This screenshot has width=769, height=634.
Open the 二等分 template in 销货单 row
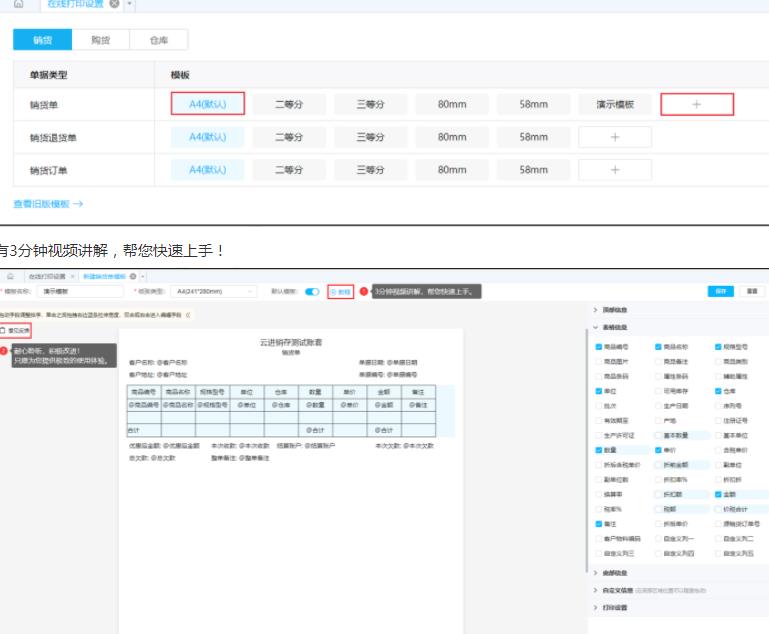[x=289, y=104]
